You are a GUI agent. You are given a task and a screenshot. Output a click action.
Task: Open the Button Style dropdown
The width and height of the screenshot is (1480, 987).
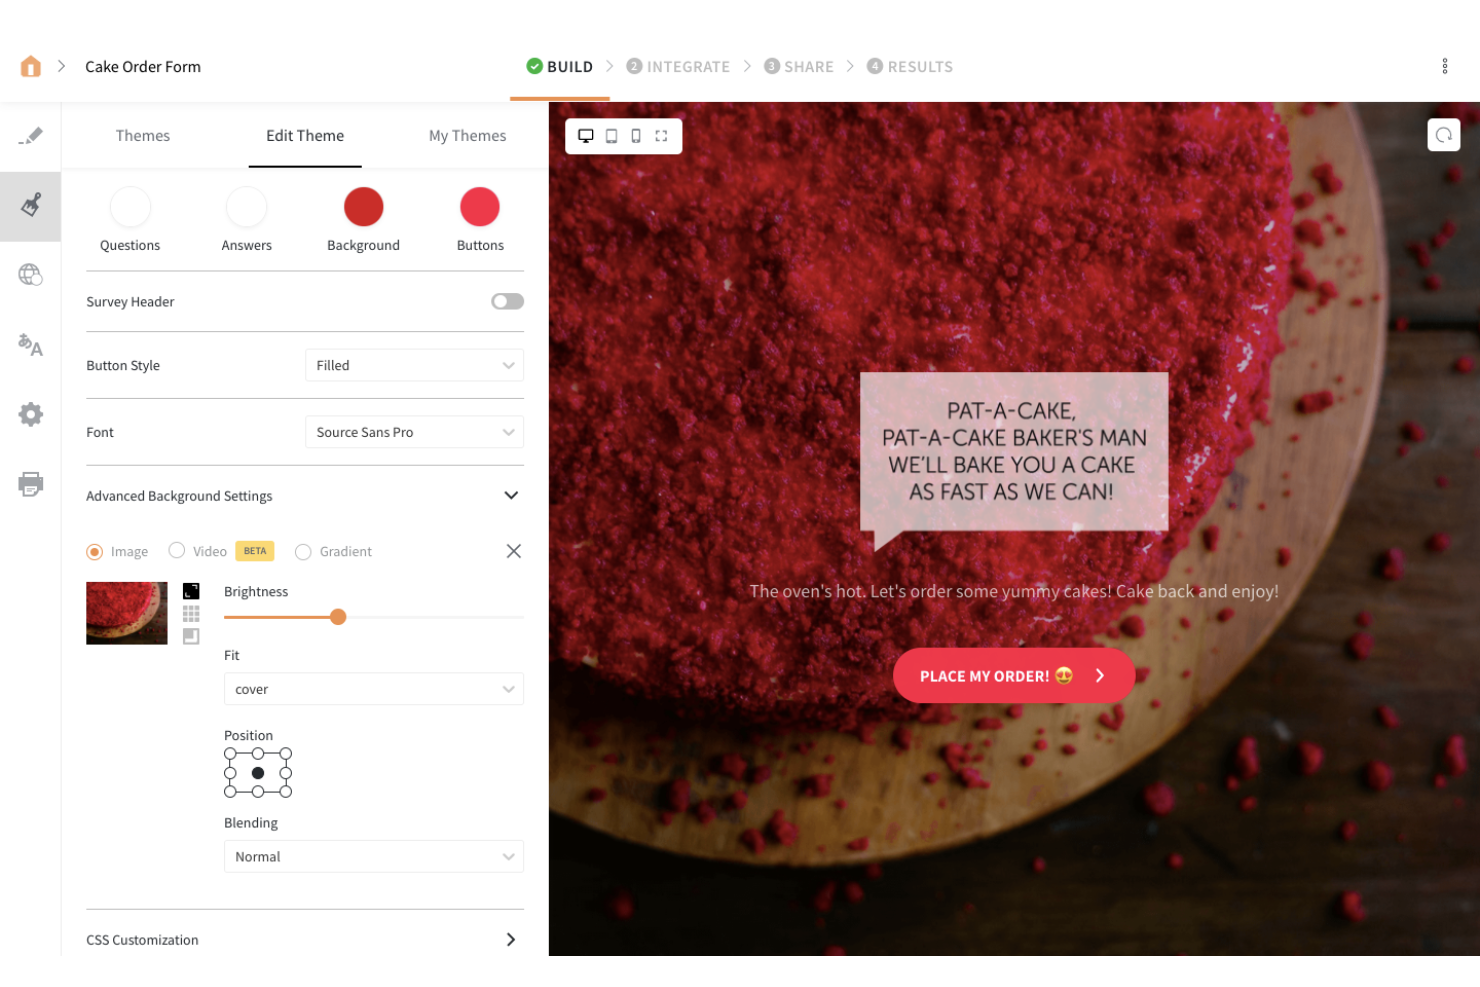[x=414, y=365]
